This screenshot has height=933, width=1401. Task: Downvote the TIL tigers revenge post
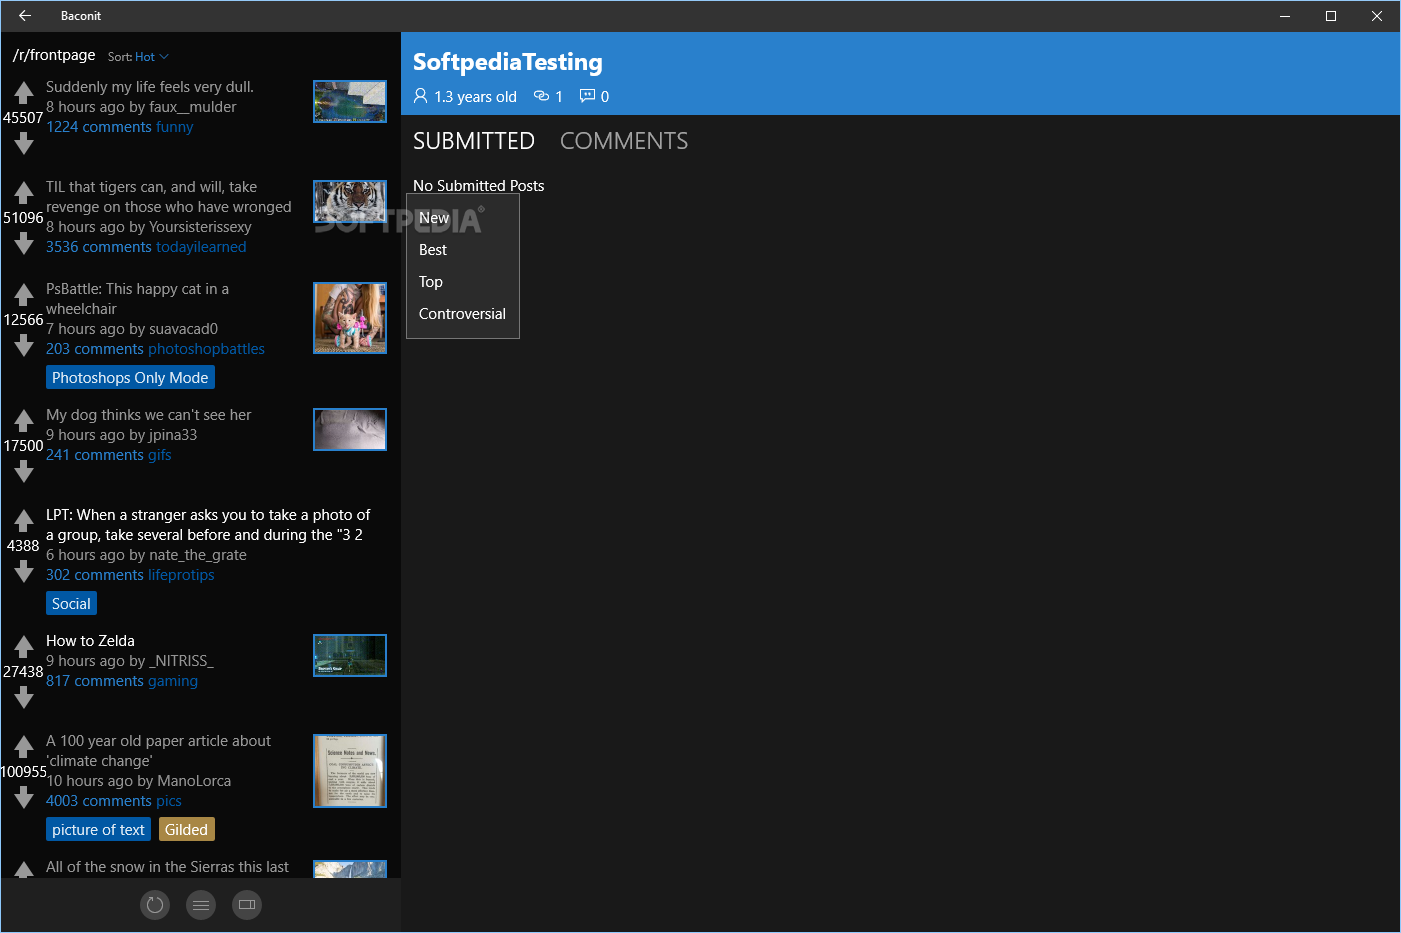24,244
